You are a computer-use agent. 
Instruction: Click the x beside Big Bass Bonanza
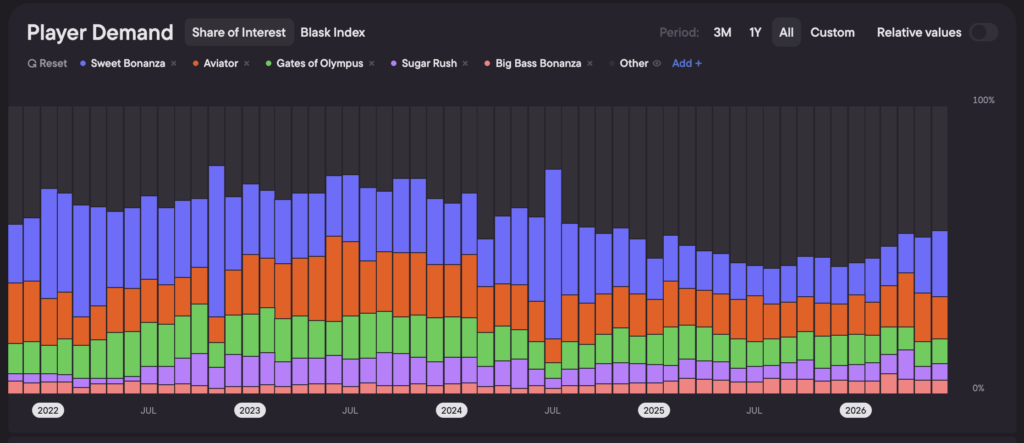[590, 64]
